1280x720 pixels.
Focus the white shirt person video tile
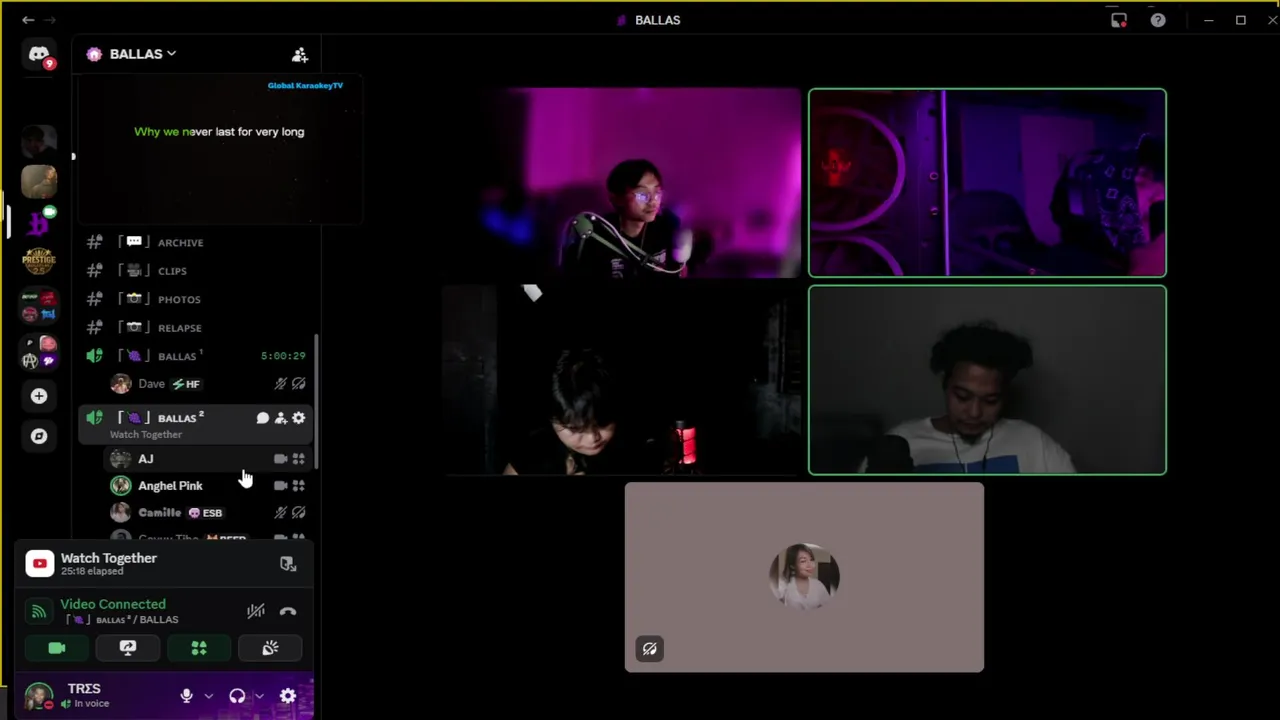click(987, 380)
